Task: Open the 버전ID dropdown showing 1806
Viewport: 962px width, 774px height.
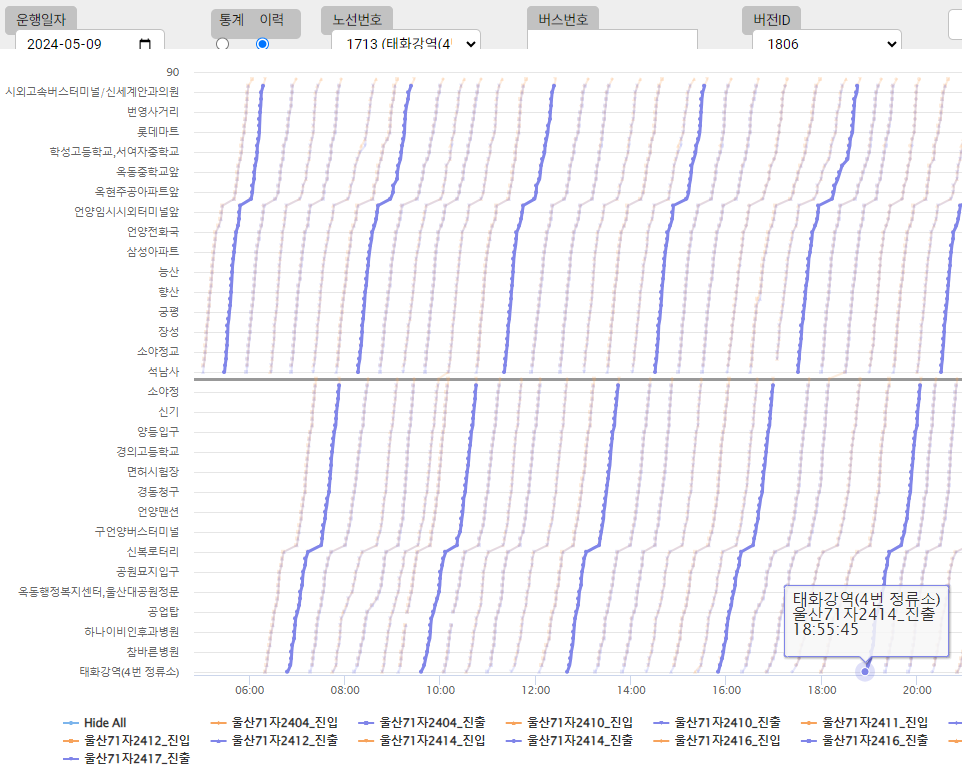Action: point(826,44)
